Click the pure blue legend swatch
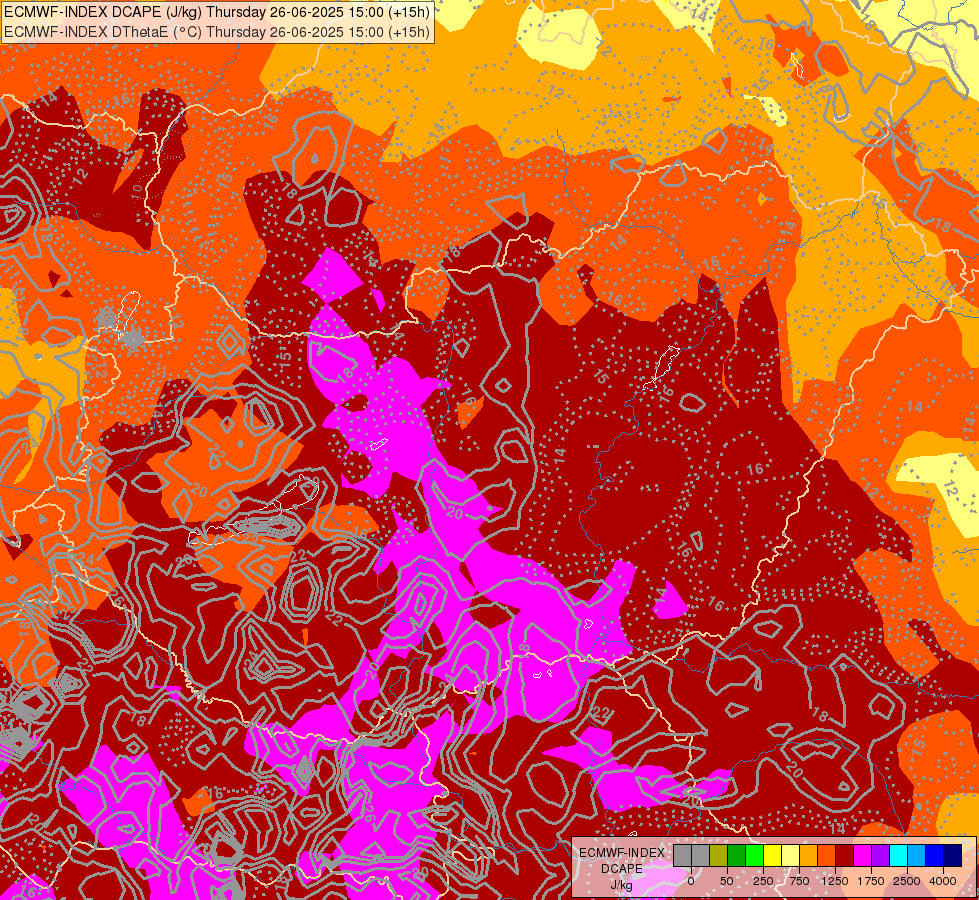The width and height of the screenshot is (979, 900). pyautogui.click(x=935, y=855)
